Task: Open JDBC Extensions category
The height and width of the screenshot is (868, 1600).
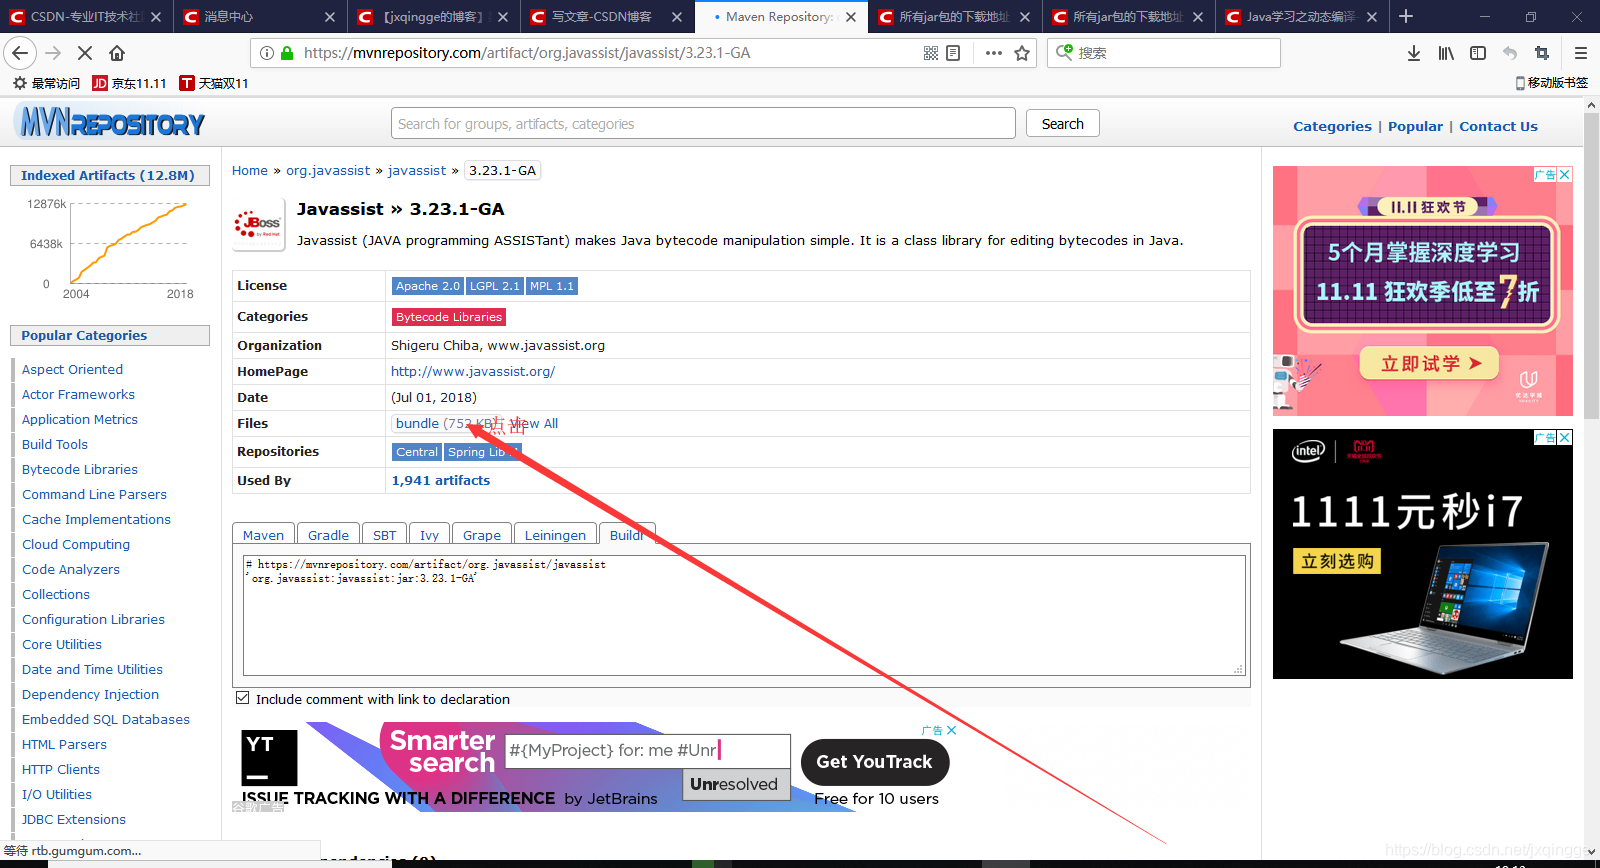Action: [74, 819]
